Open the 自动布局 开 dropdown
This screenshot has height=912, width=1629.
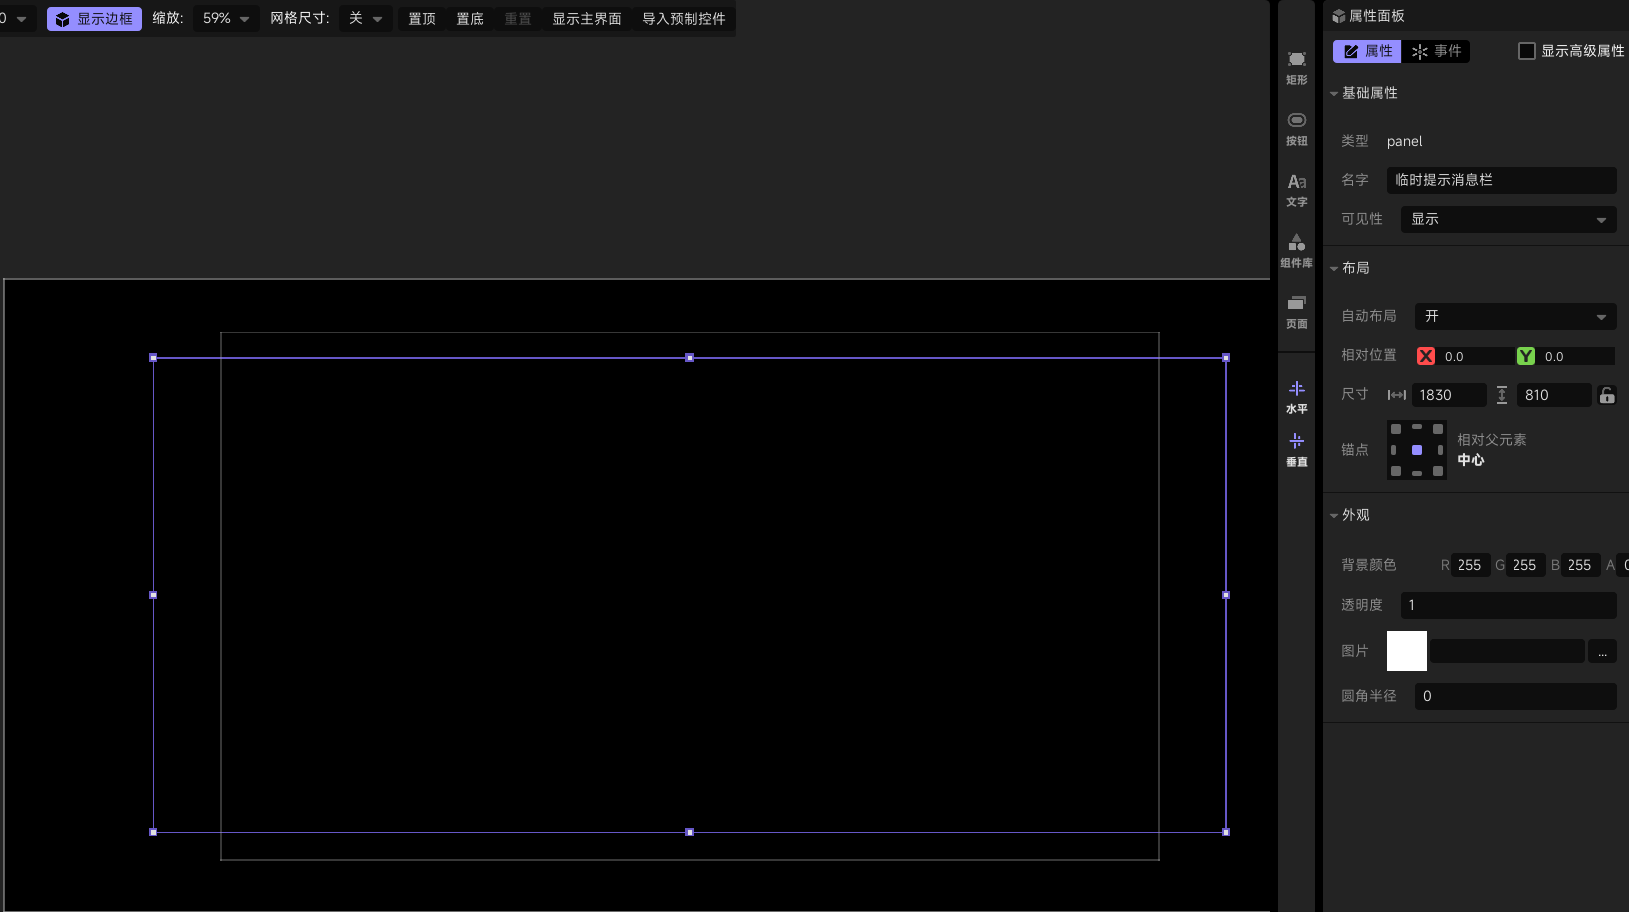[1515, 316]
